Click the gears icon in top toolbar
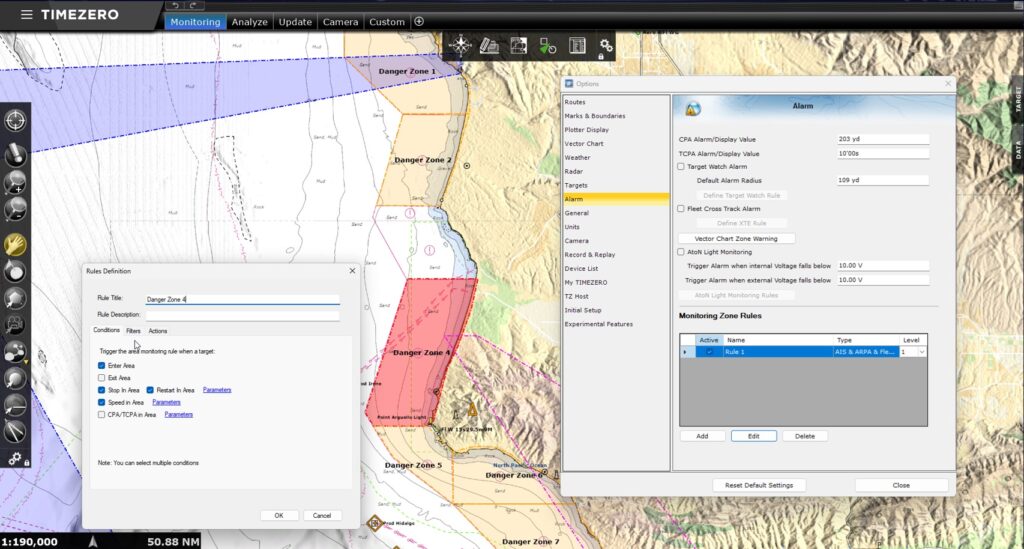Screen dimensions: 1024x549 [606, 46]
